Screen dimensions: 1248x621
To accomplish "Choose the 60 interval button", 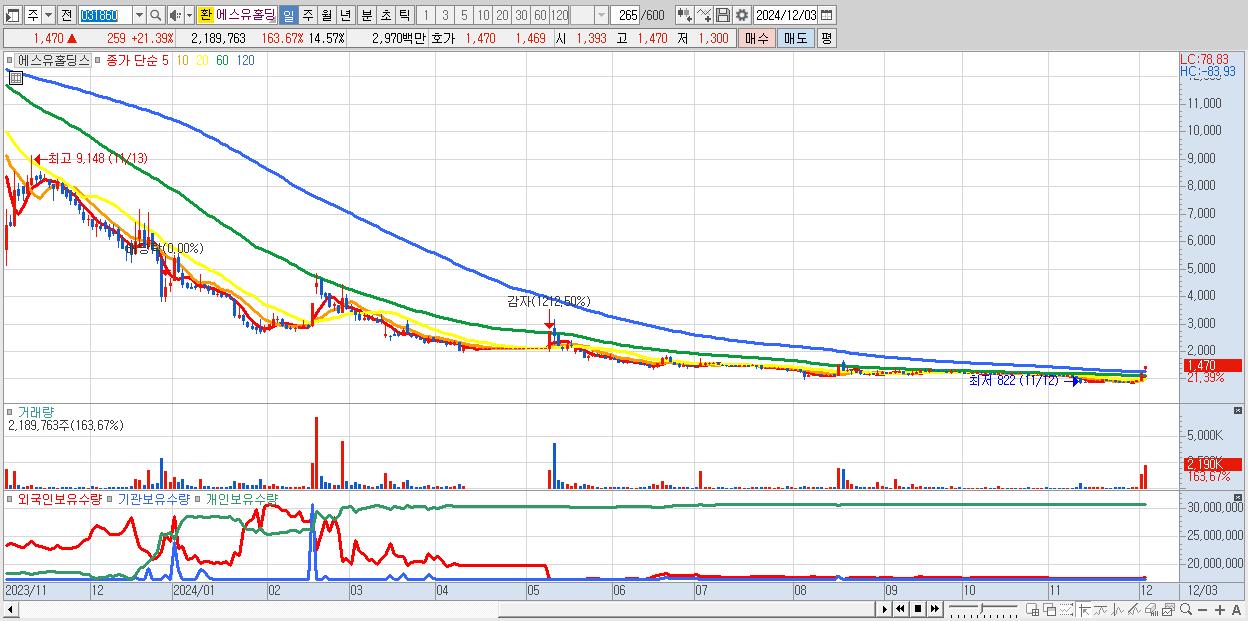I will (x=541, y=15).
